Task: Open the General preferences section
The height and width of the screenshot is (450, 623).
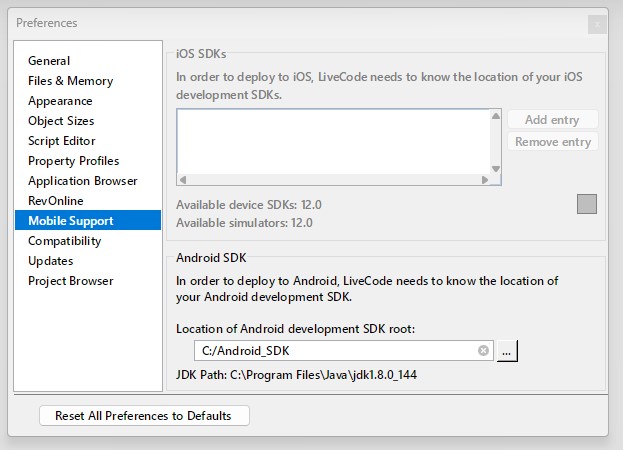Action: tap(49, 61)
